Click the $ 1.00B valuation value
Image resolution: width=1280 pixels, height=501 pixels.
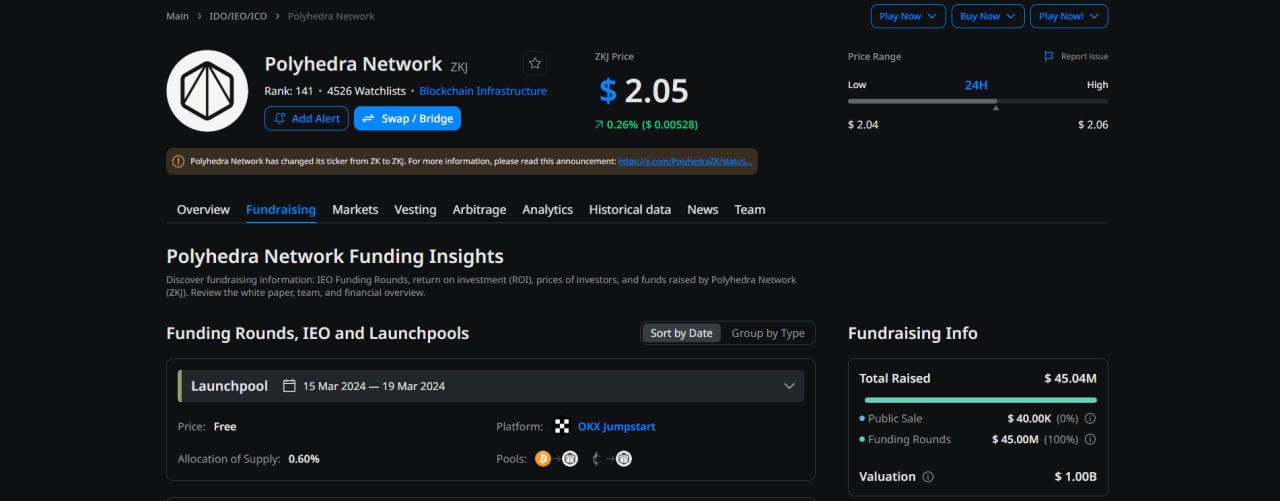[1076, 477]
